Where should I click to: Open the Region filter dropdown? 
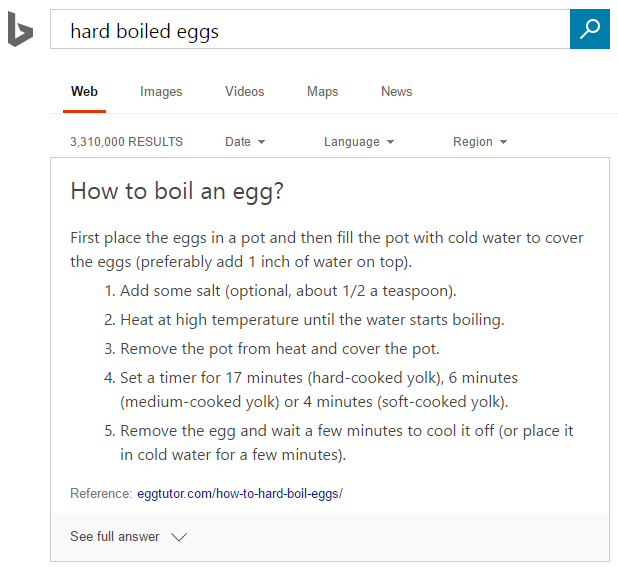coord(480,142)
